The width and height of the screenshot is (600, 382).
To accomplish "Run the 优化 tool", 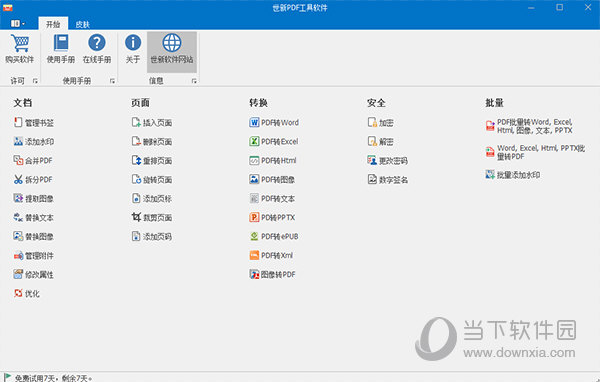I will coord(27,294).
